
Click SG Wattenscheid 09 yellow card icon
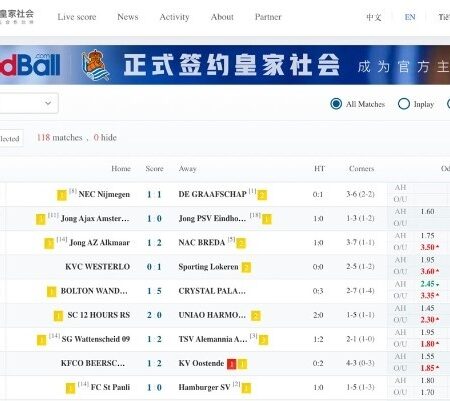(x=41, y=340)
